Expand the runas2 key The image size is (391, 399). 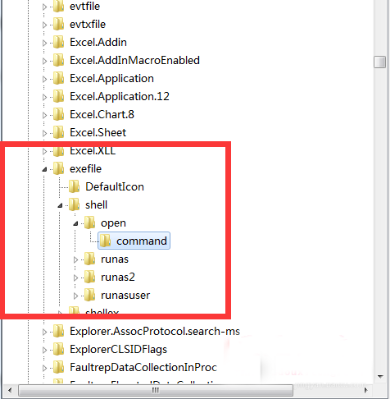[x=76, y=277]
